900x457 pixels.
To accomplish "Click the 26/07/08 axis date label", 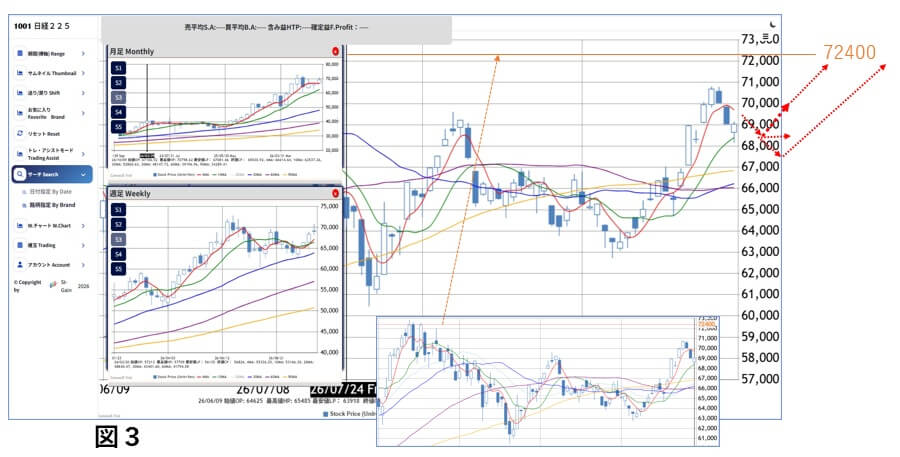I will [x=263, y=390].
